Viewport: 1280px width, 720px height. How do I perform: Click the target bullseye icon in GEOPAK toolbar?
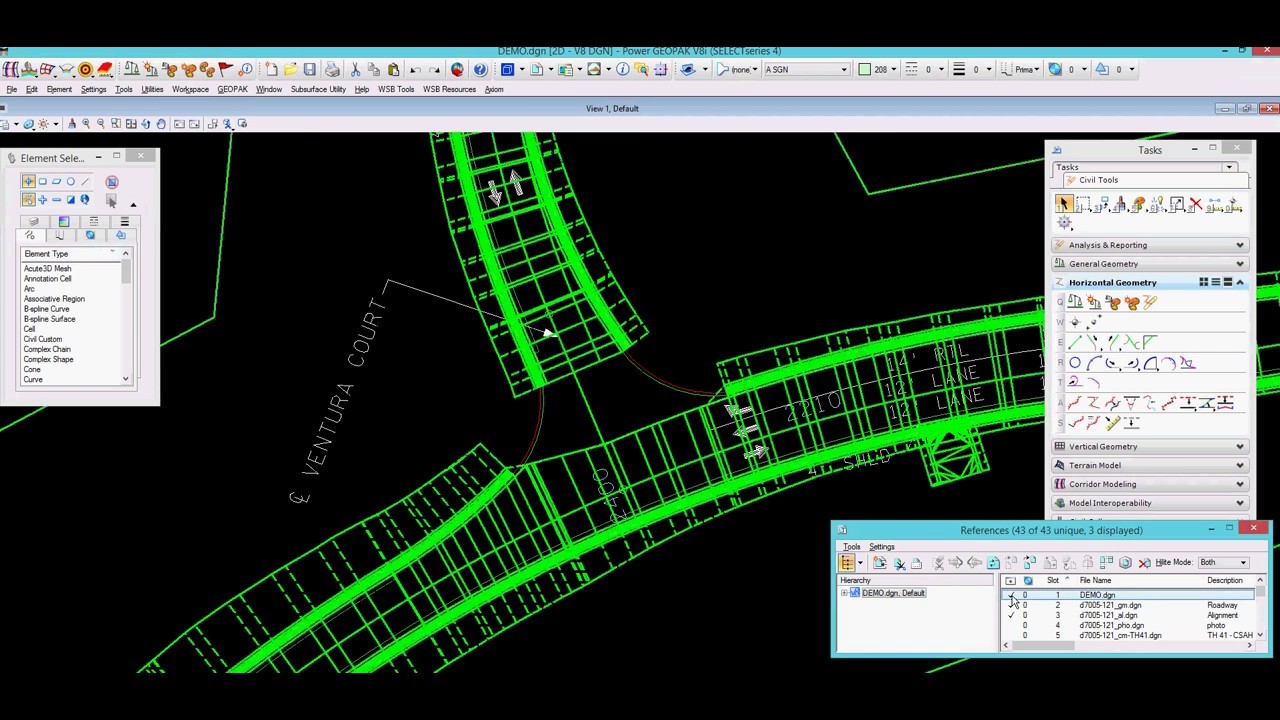click(x=85, y=69)
